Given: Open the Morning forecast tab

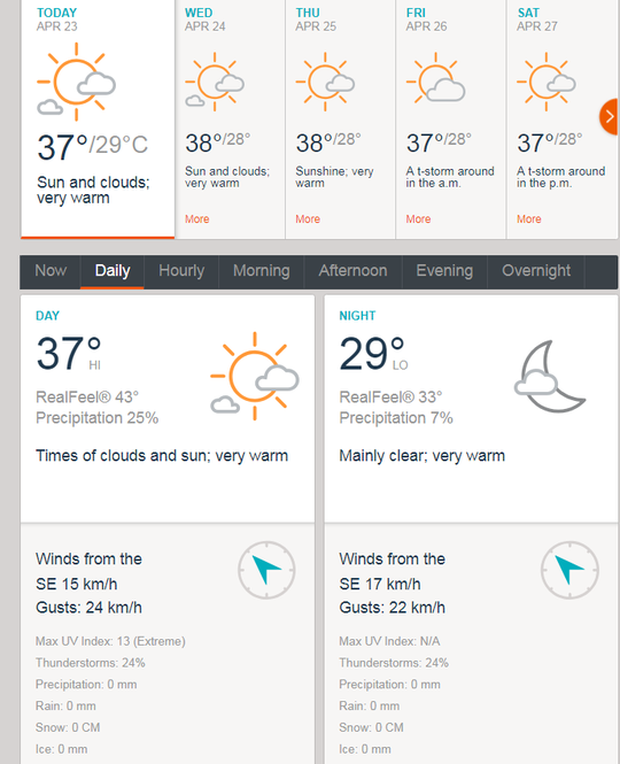Looking at the screenshot, I should click(261, 271).
